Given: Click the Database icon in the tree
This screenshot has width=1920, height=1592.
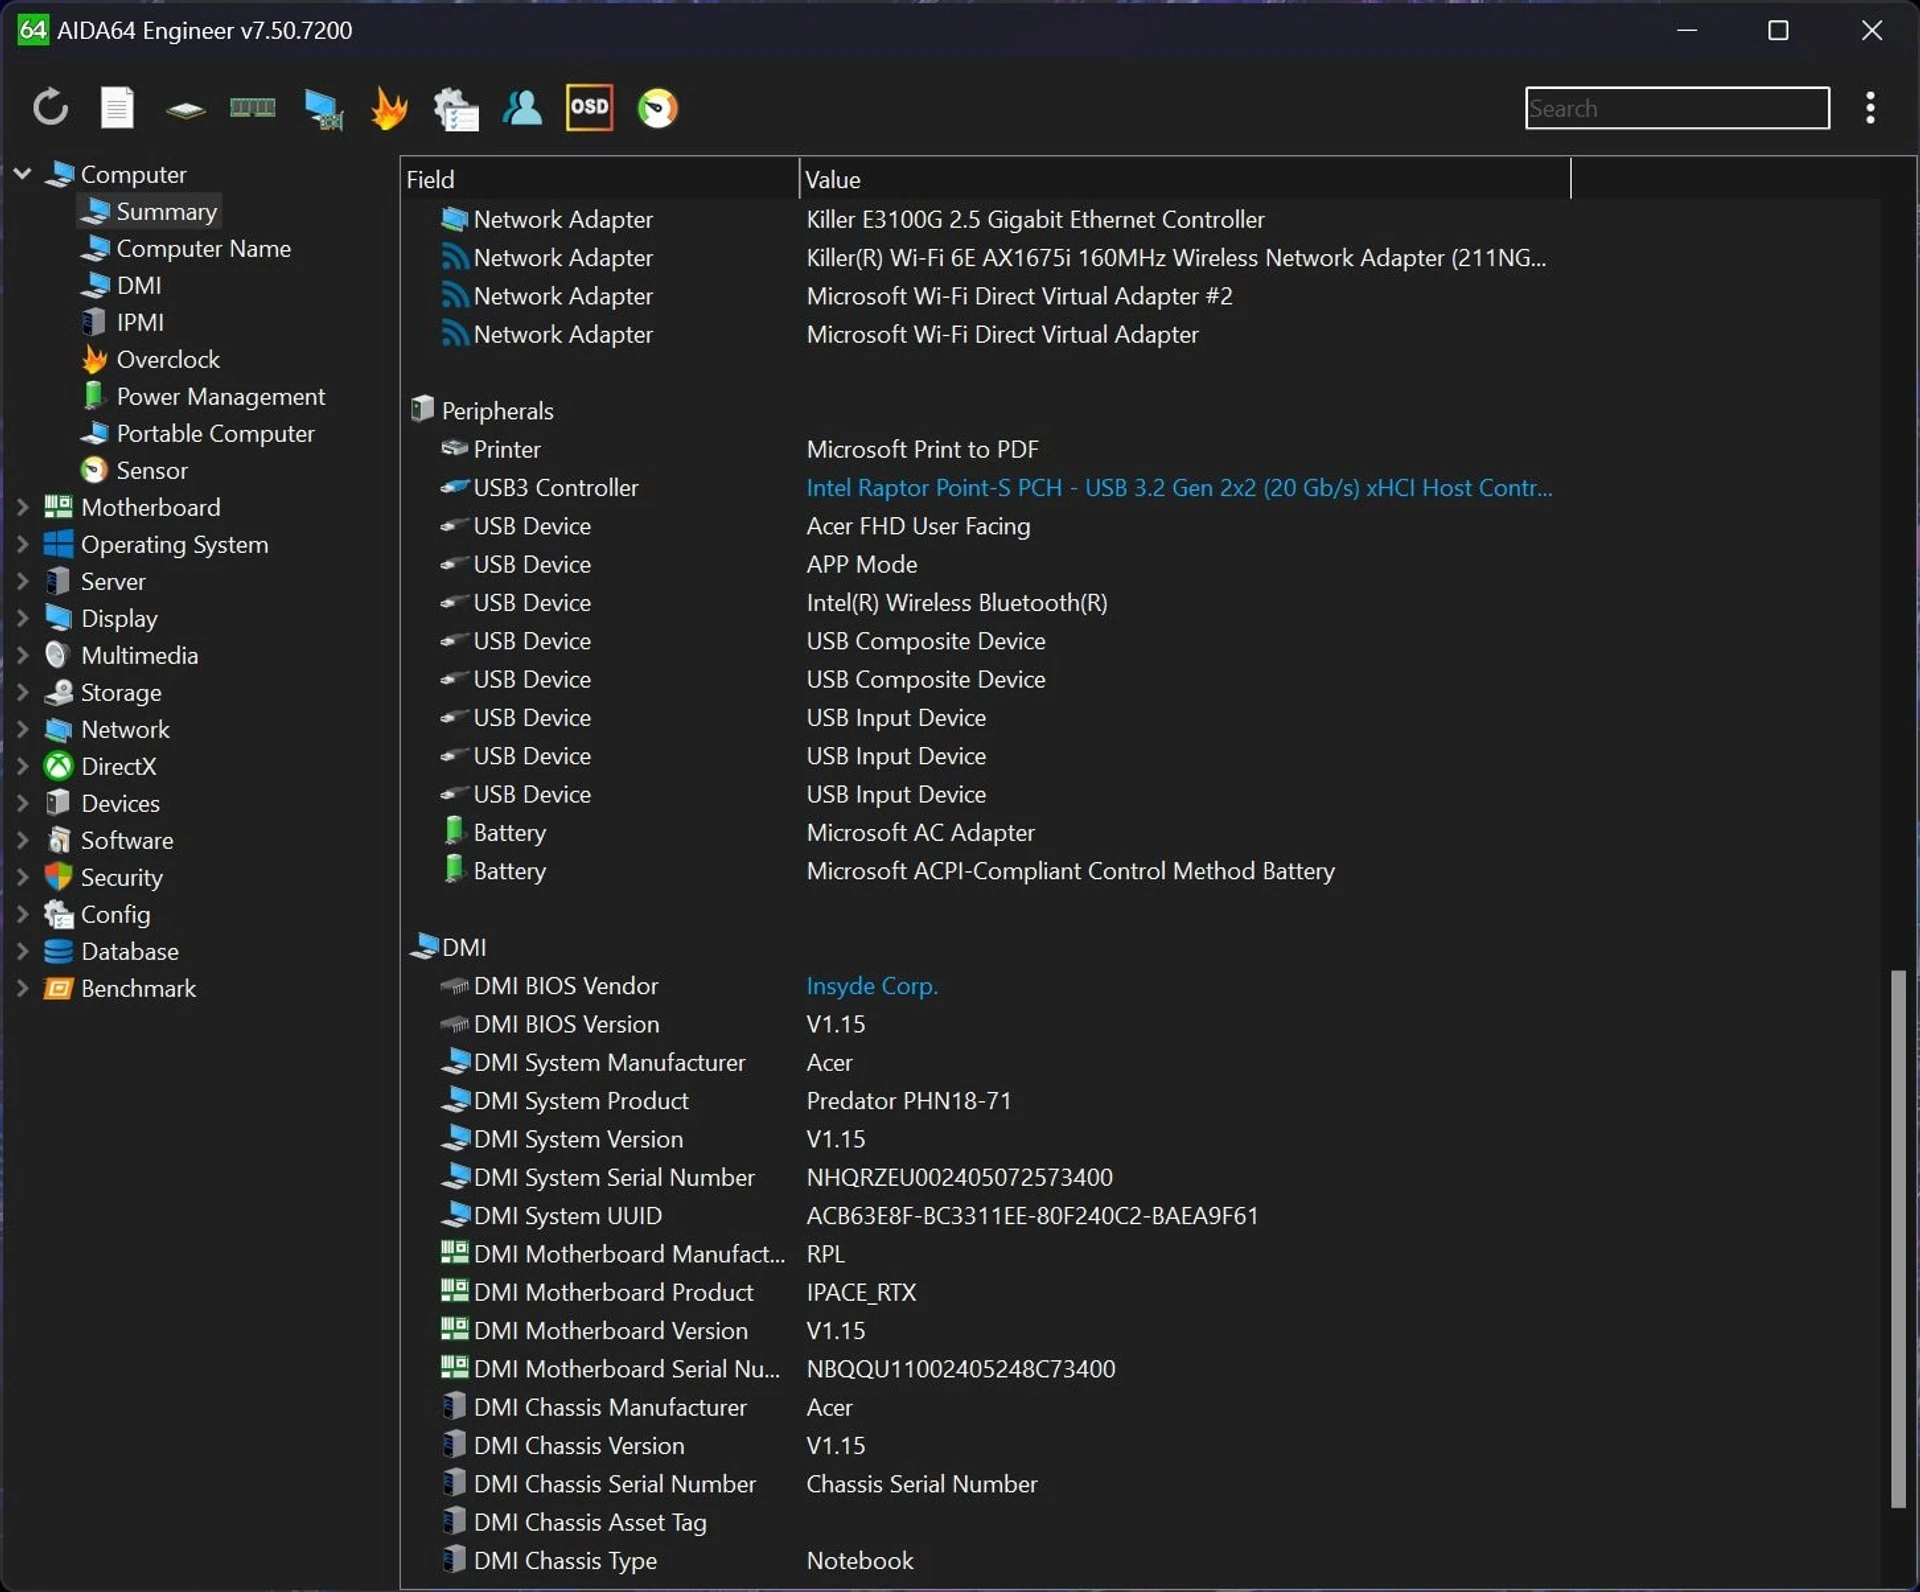Looking at the screenshot, I should pos(58,951).
